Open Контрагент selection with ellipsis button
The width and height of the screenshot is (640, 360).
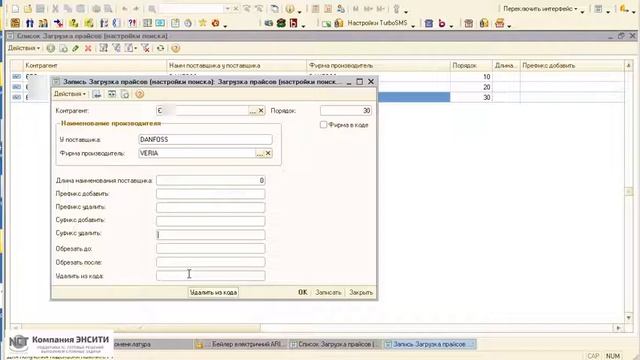pyautogui.click(x=253, y=111)
